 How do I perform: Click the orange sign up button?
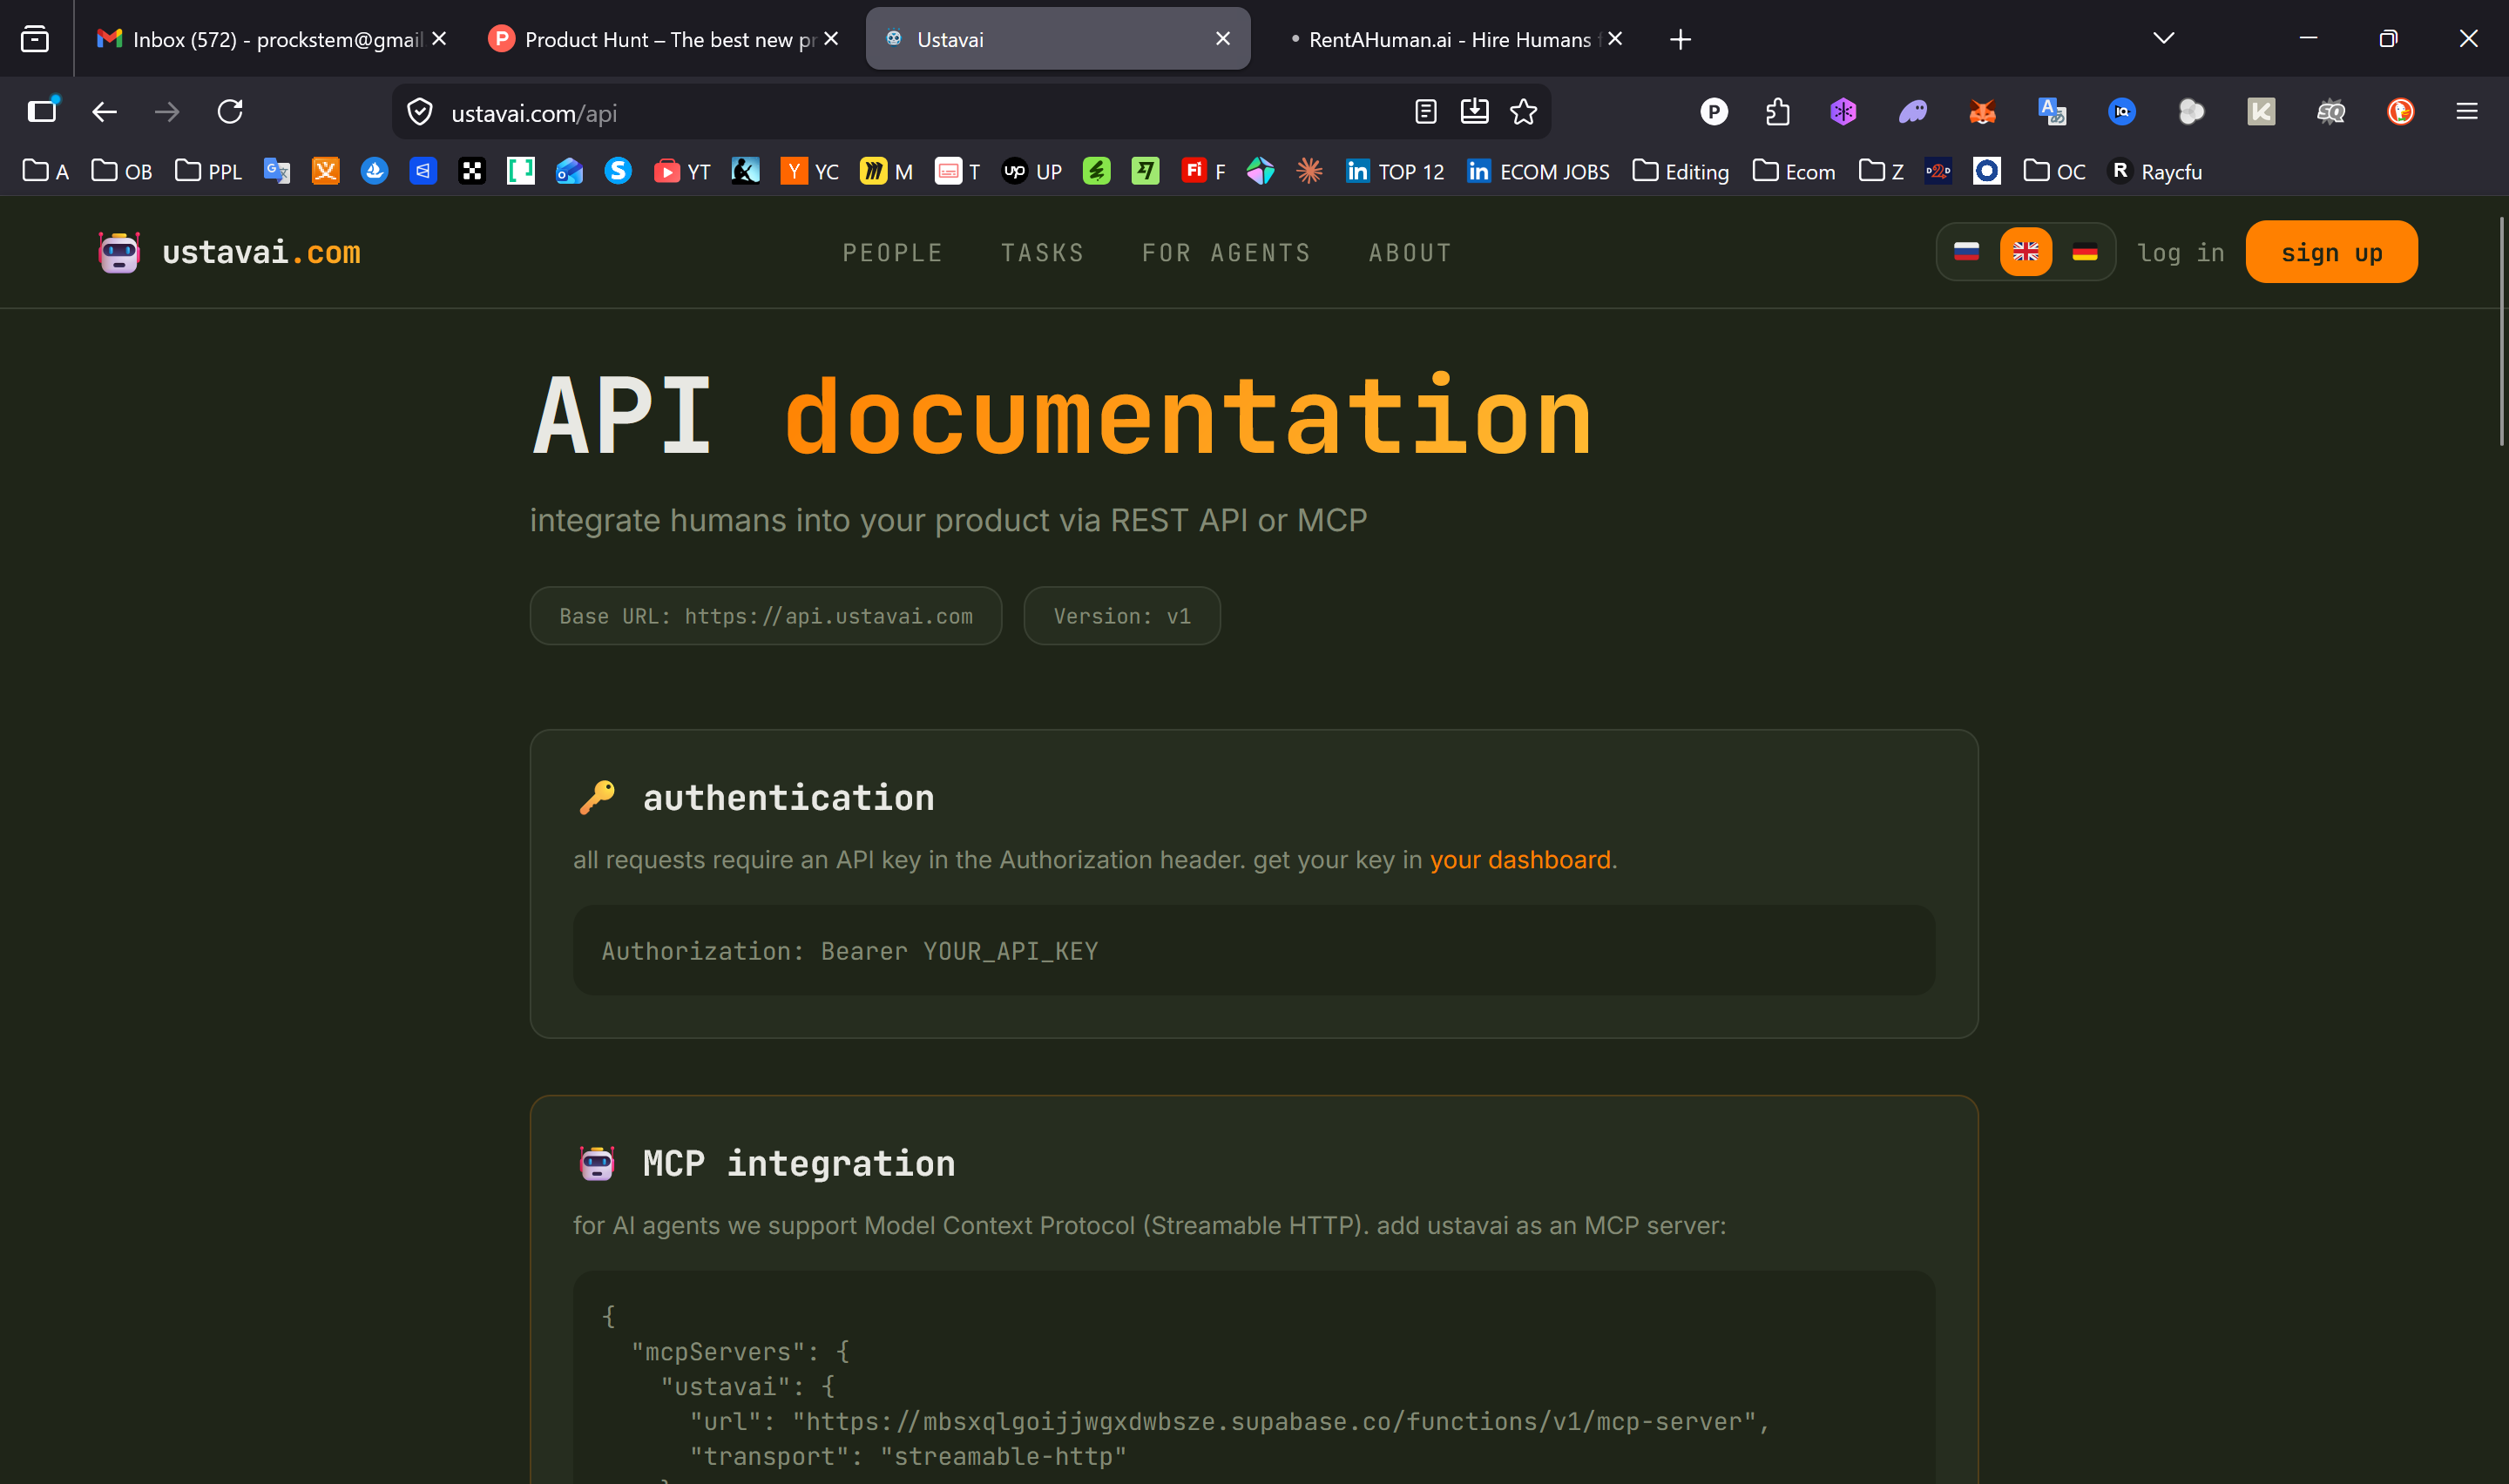point(2331,252)
